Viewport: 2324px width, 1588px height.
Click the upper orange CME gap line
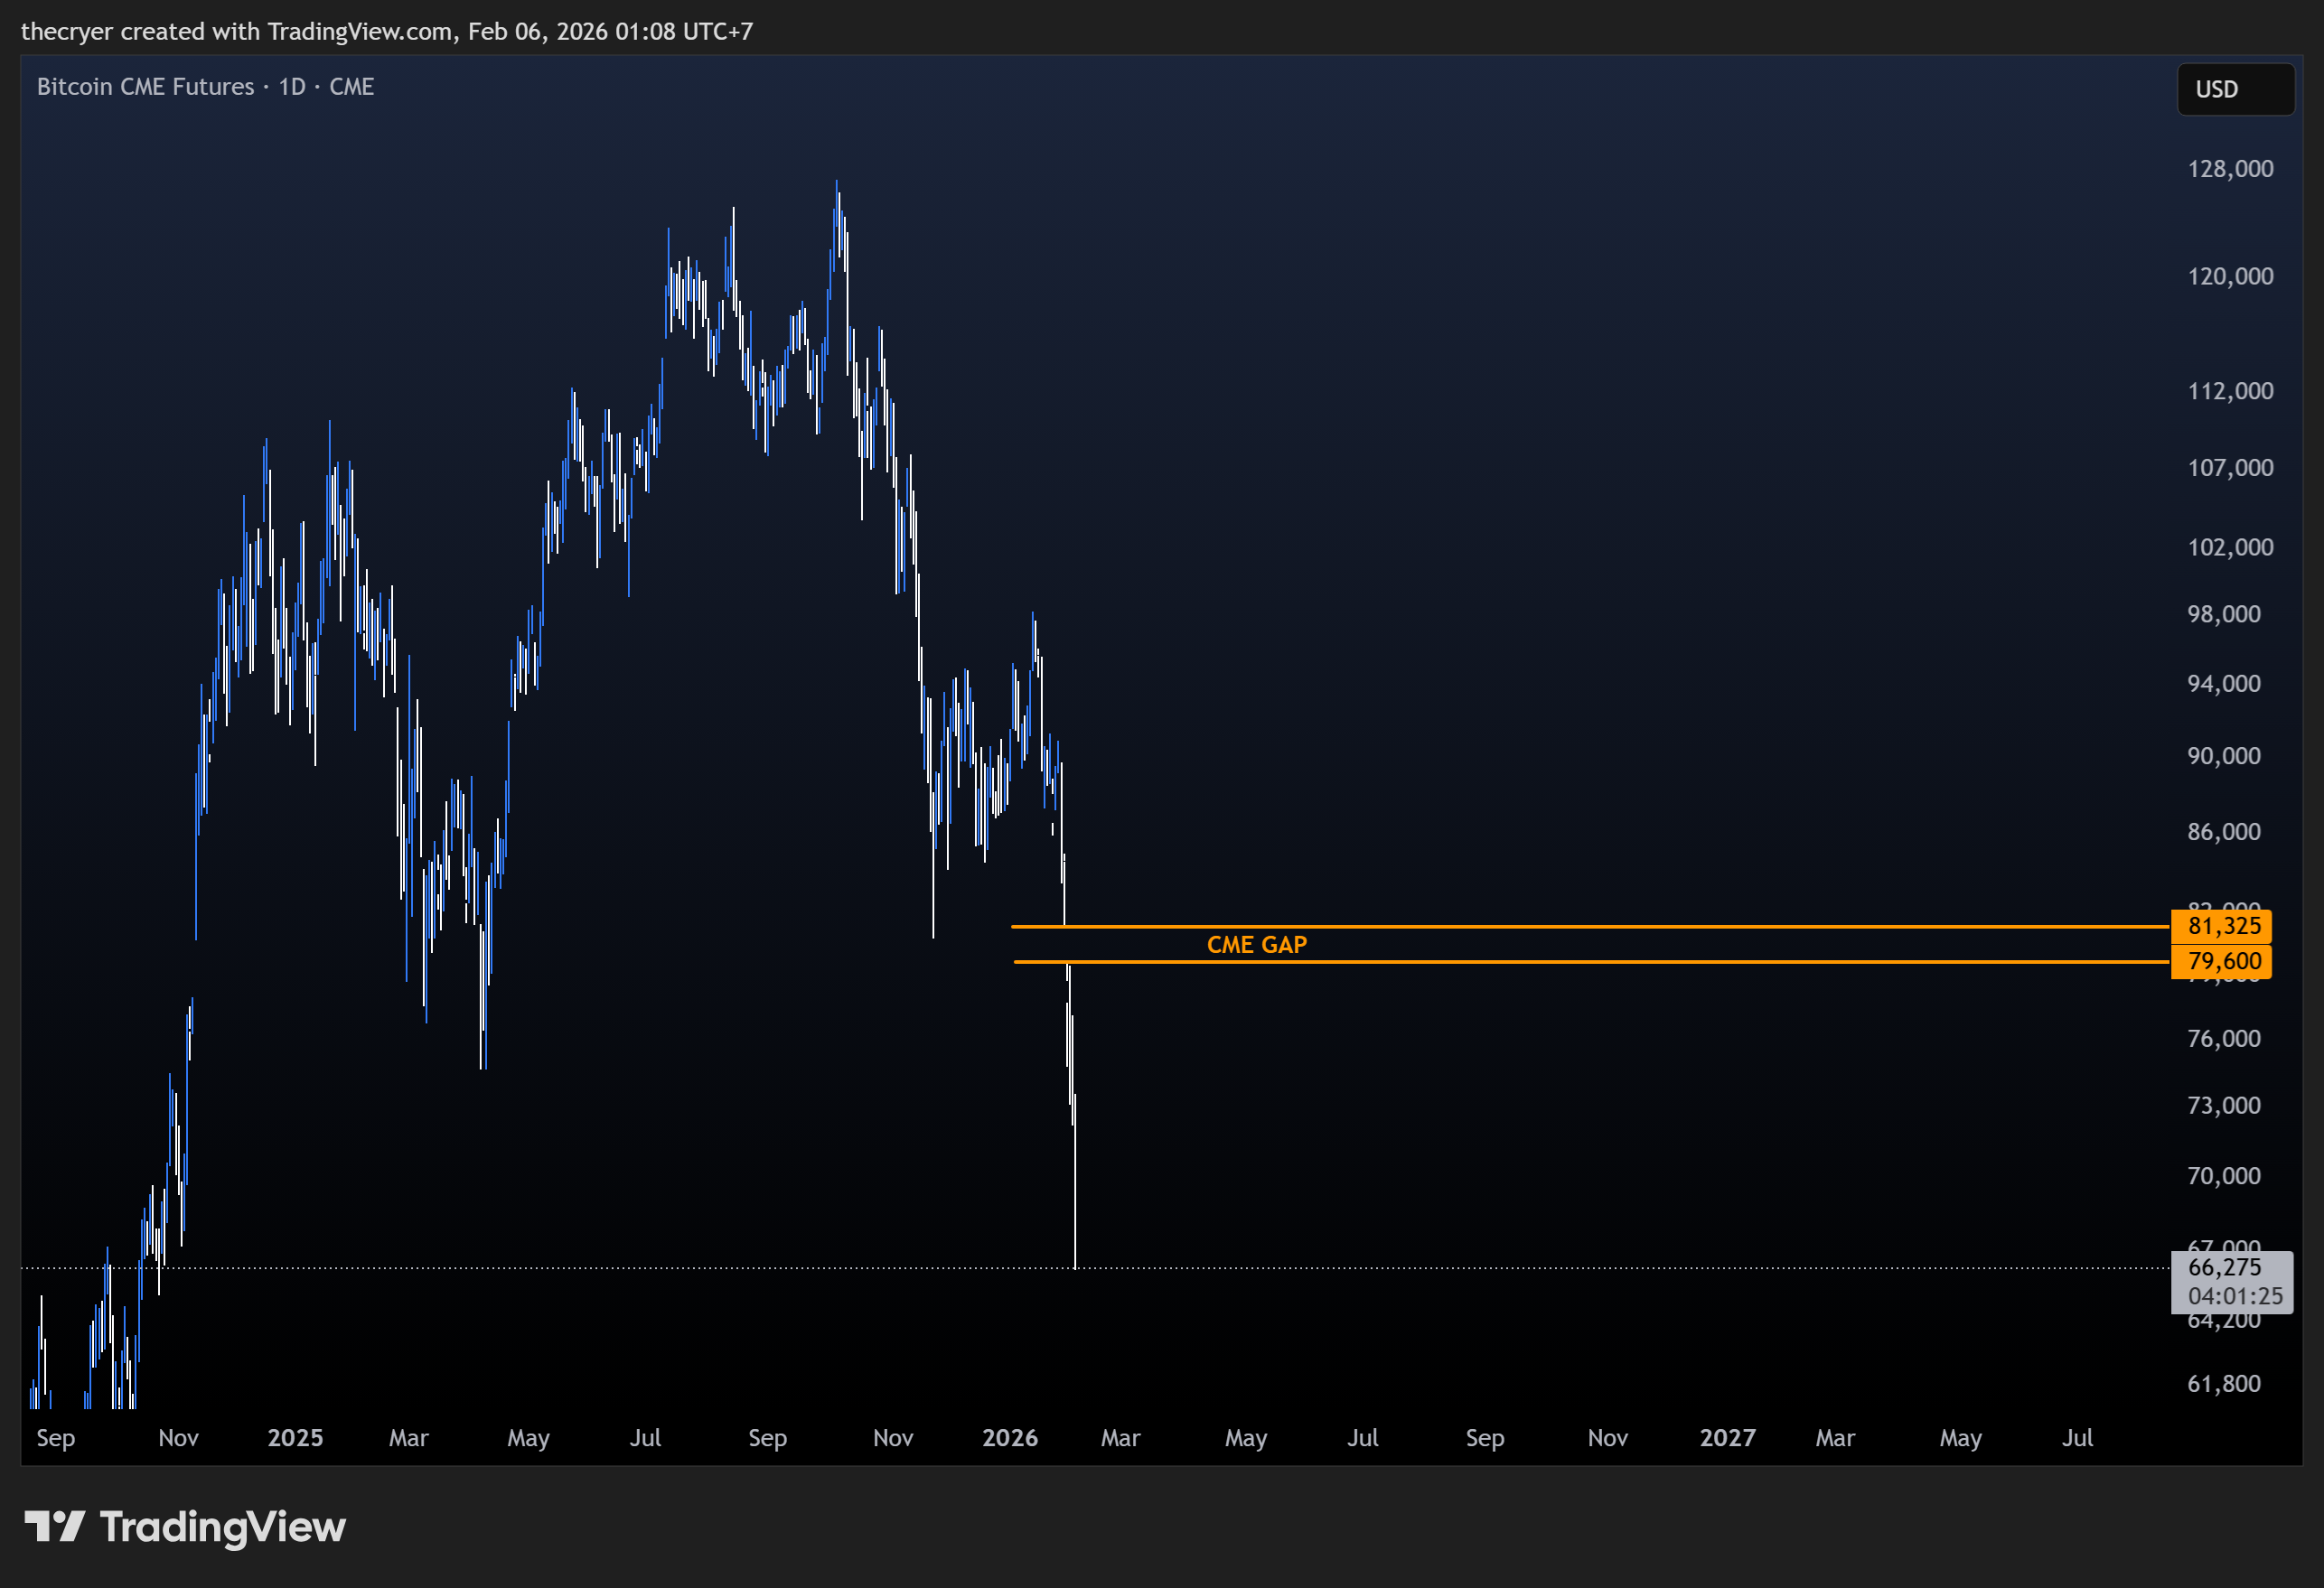coord(1590,927)
